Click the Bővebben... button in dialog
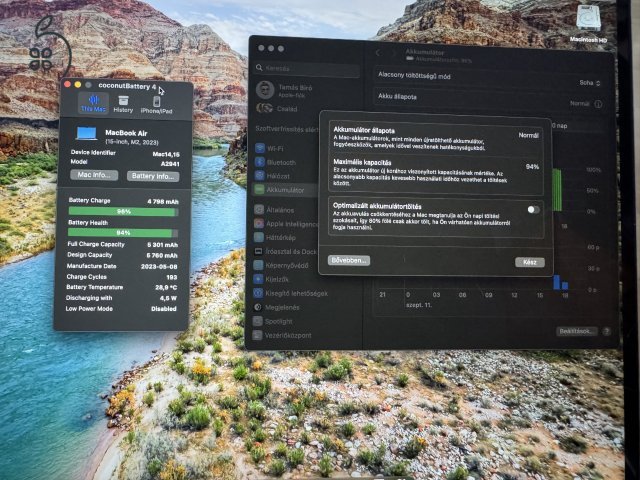Screen dimensions: 640x480 pos(349,260)
